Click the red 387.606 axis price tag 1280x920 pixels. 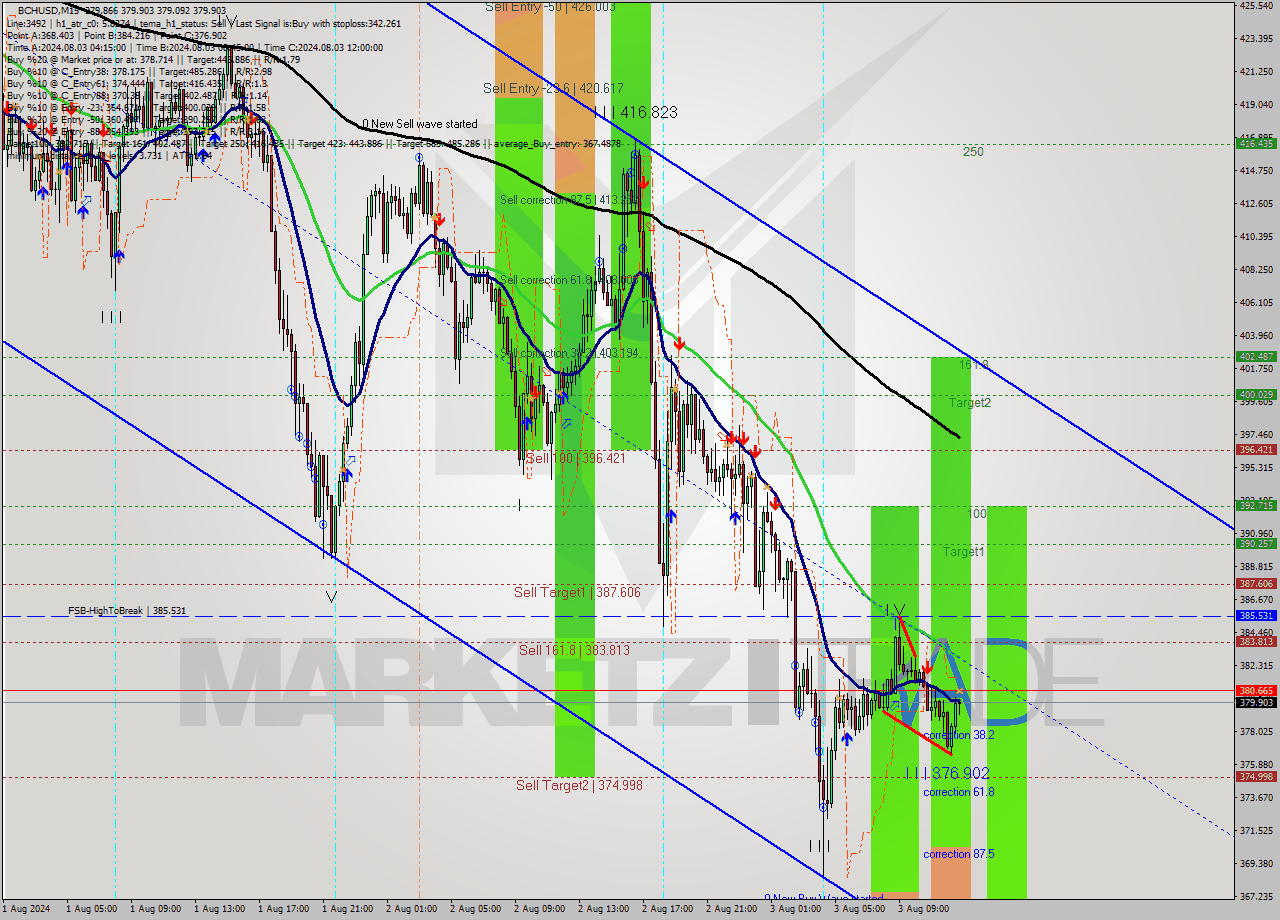pos(1256,584)
